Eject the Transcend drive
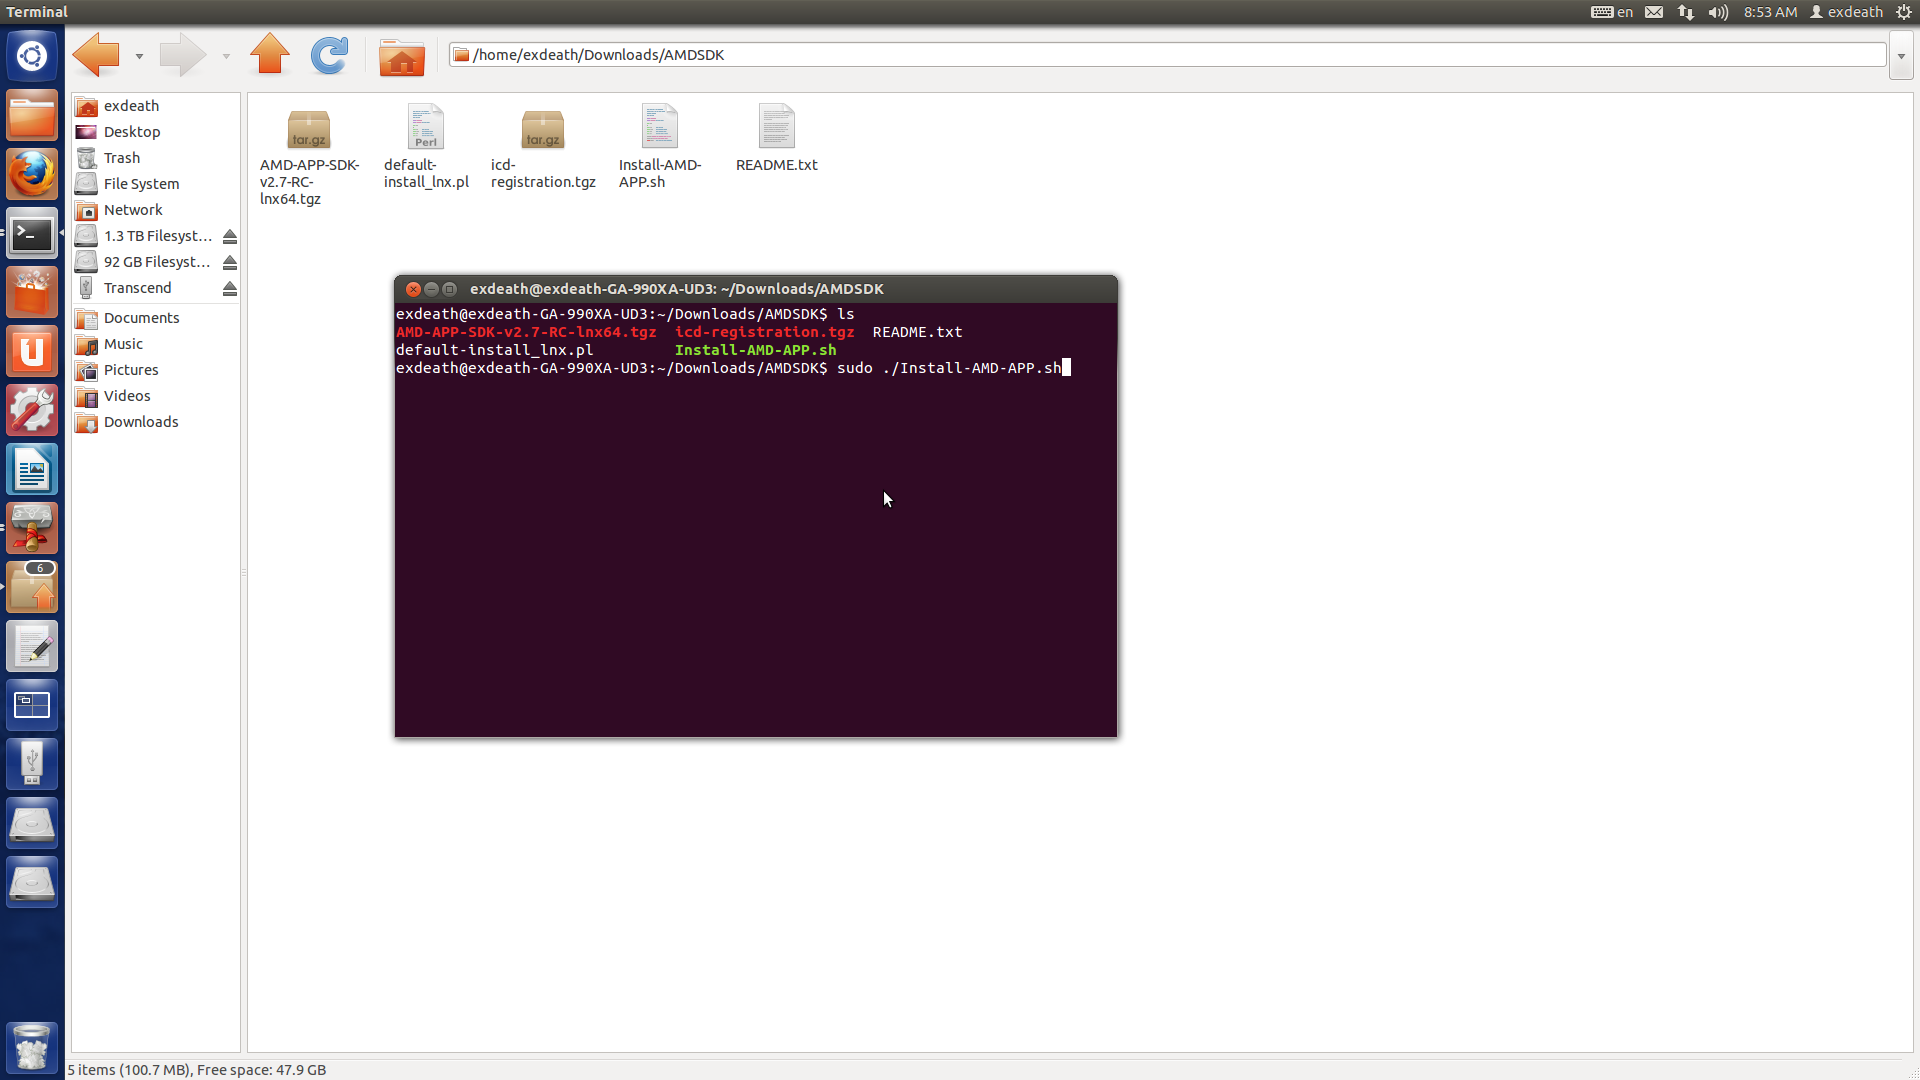This screenshot has width=1920, height=1080. tap(230, 289)
